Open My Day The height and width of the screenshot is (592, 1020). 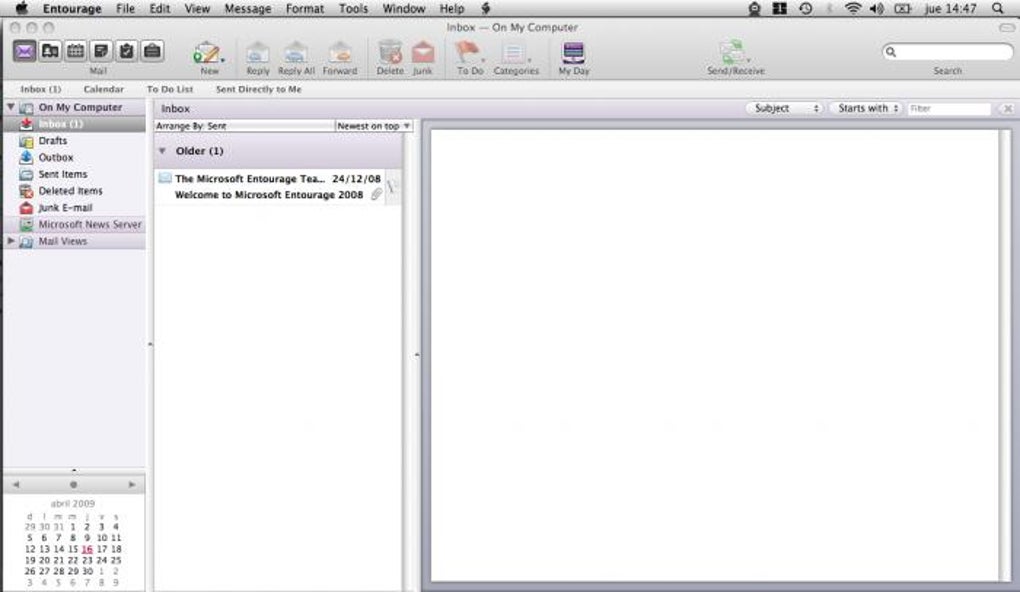[x=574, y=58]
